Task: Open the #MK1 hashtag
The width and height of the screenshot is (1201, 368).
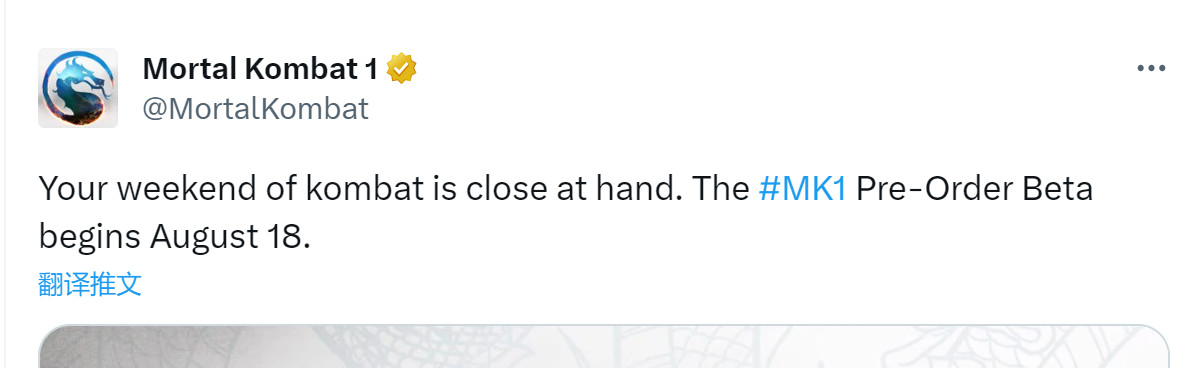Action: [802, 189]
